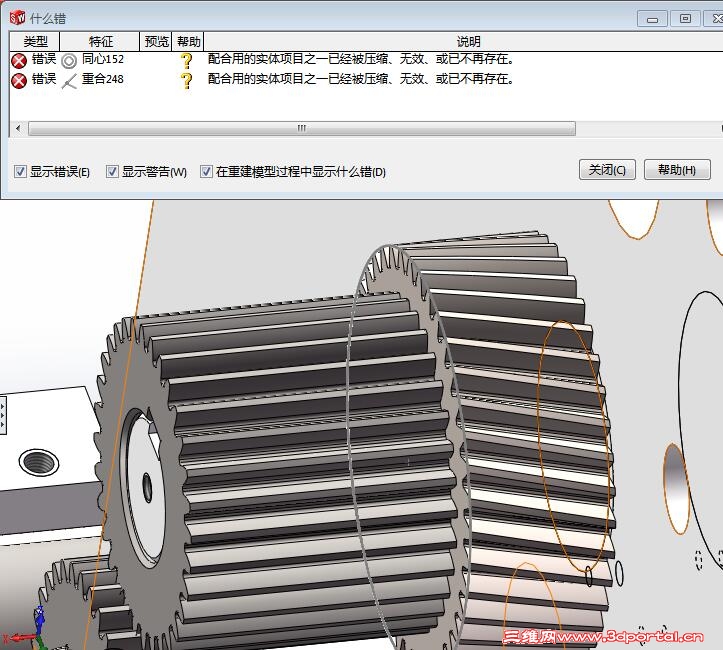This screenshot has height=650, width=723.
Task: Click the horizontal scrollbar left arrow
Action: coord(18,128)
